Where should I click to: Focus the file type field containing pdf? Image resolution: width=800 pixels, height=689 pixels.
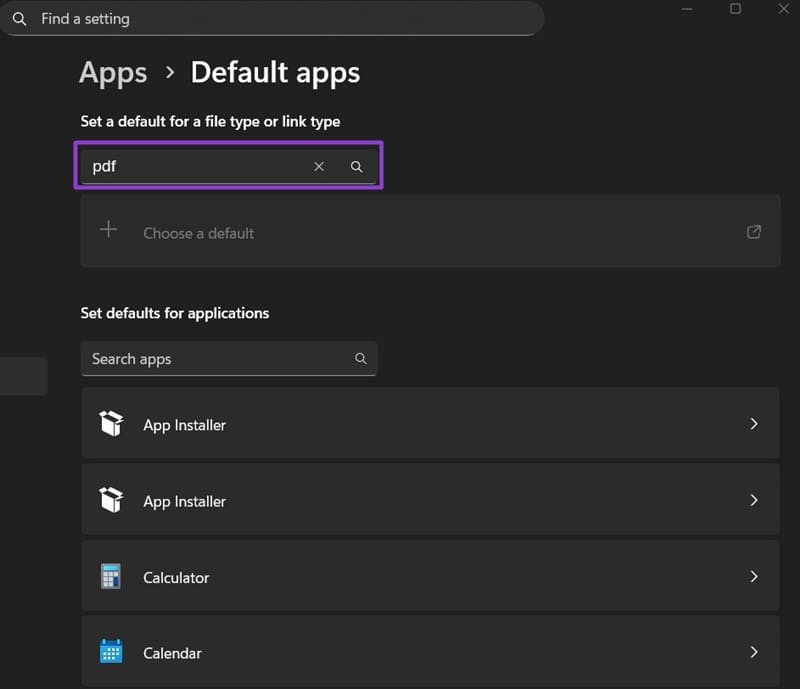tap(195, 167)
